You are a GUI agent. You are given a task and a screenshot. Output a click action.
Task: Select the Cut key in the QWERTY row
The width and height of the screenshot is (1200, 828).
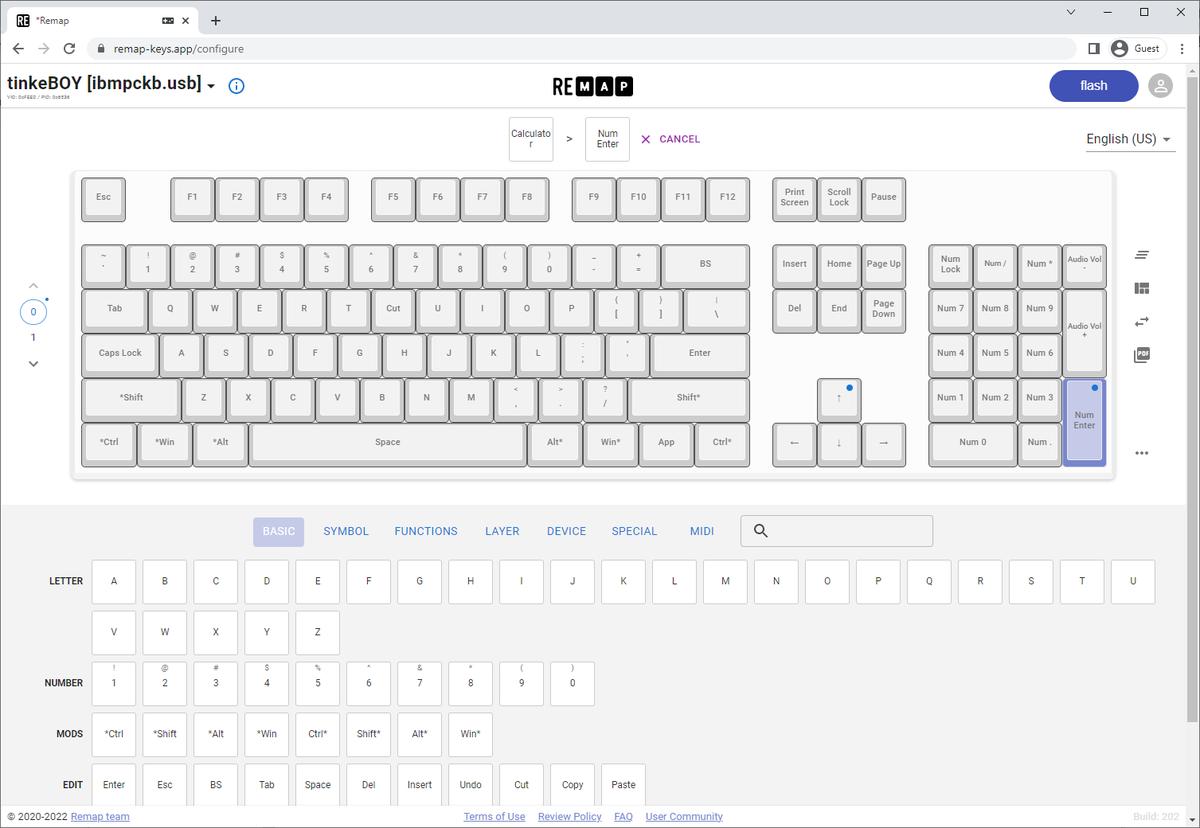(393, 309)
